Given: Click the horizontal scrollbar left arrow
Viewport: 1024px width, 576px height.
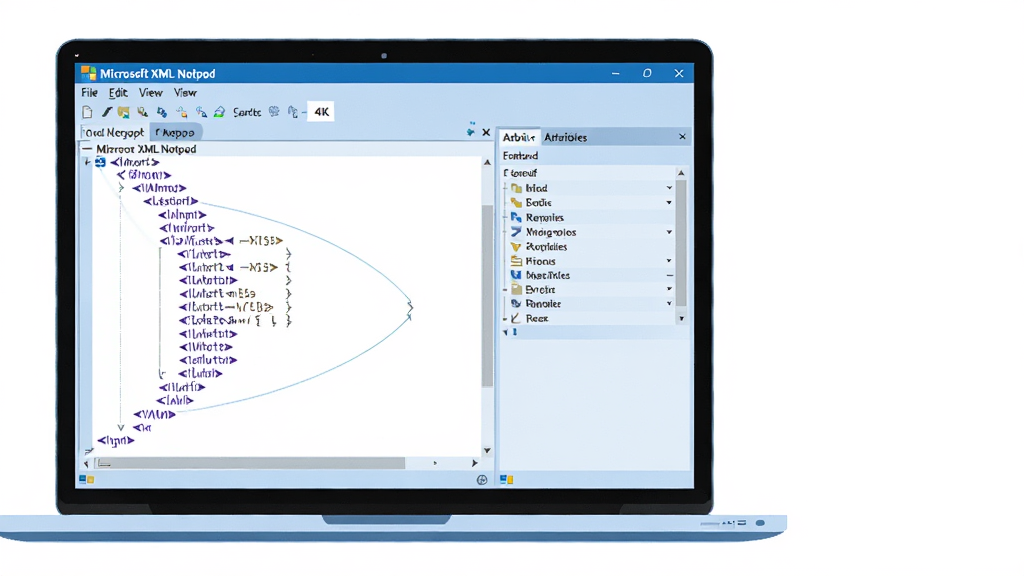Looking at the screenshot, I should tap(86, 464).
